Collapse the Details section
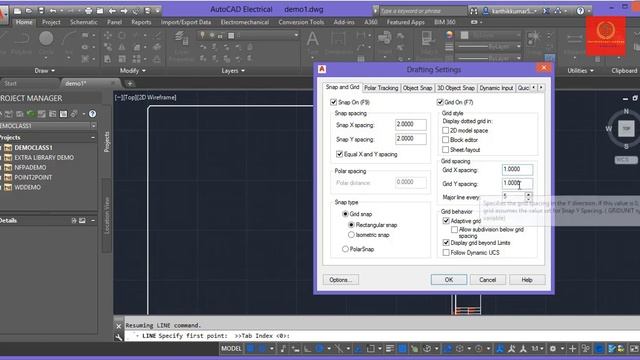The image size is (640, 360). [x=93, y=220]
